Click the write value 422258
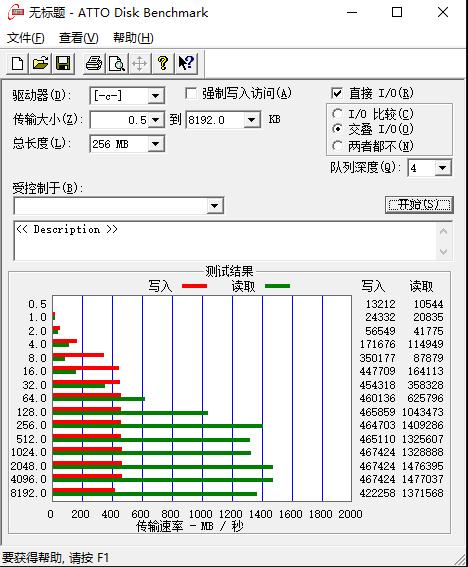This screenshot has height=567, width=468. pos(377,493)
